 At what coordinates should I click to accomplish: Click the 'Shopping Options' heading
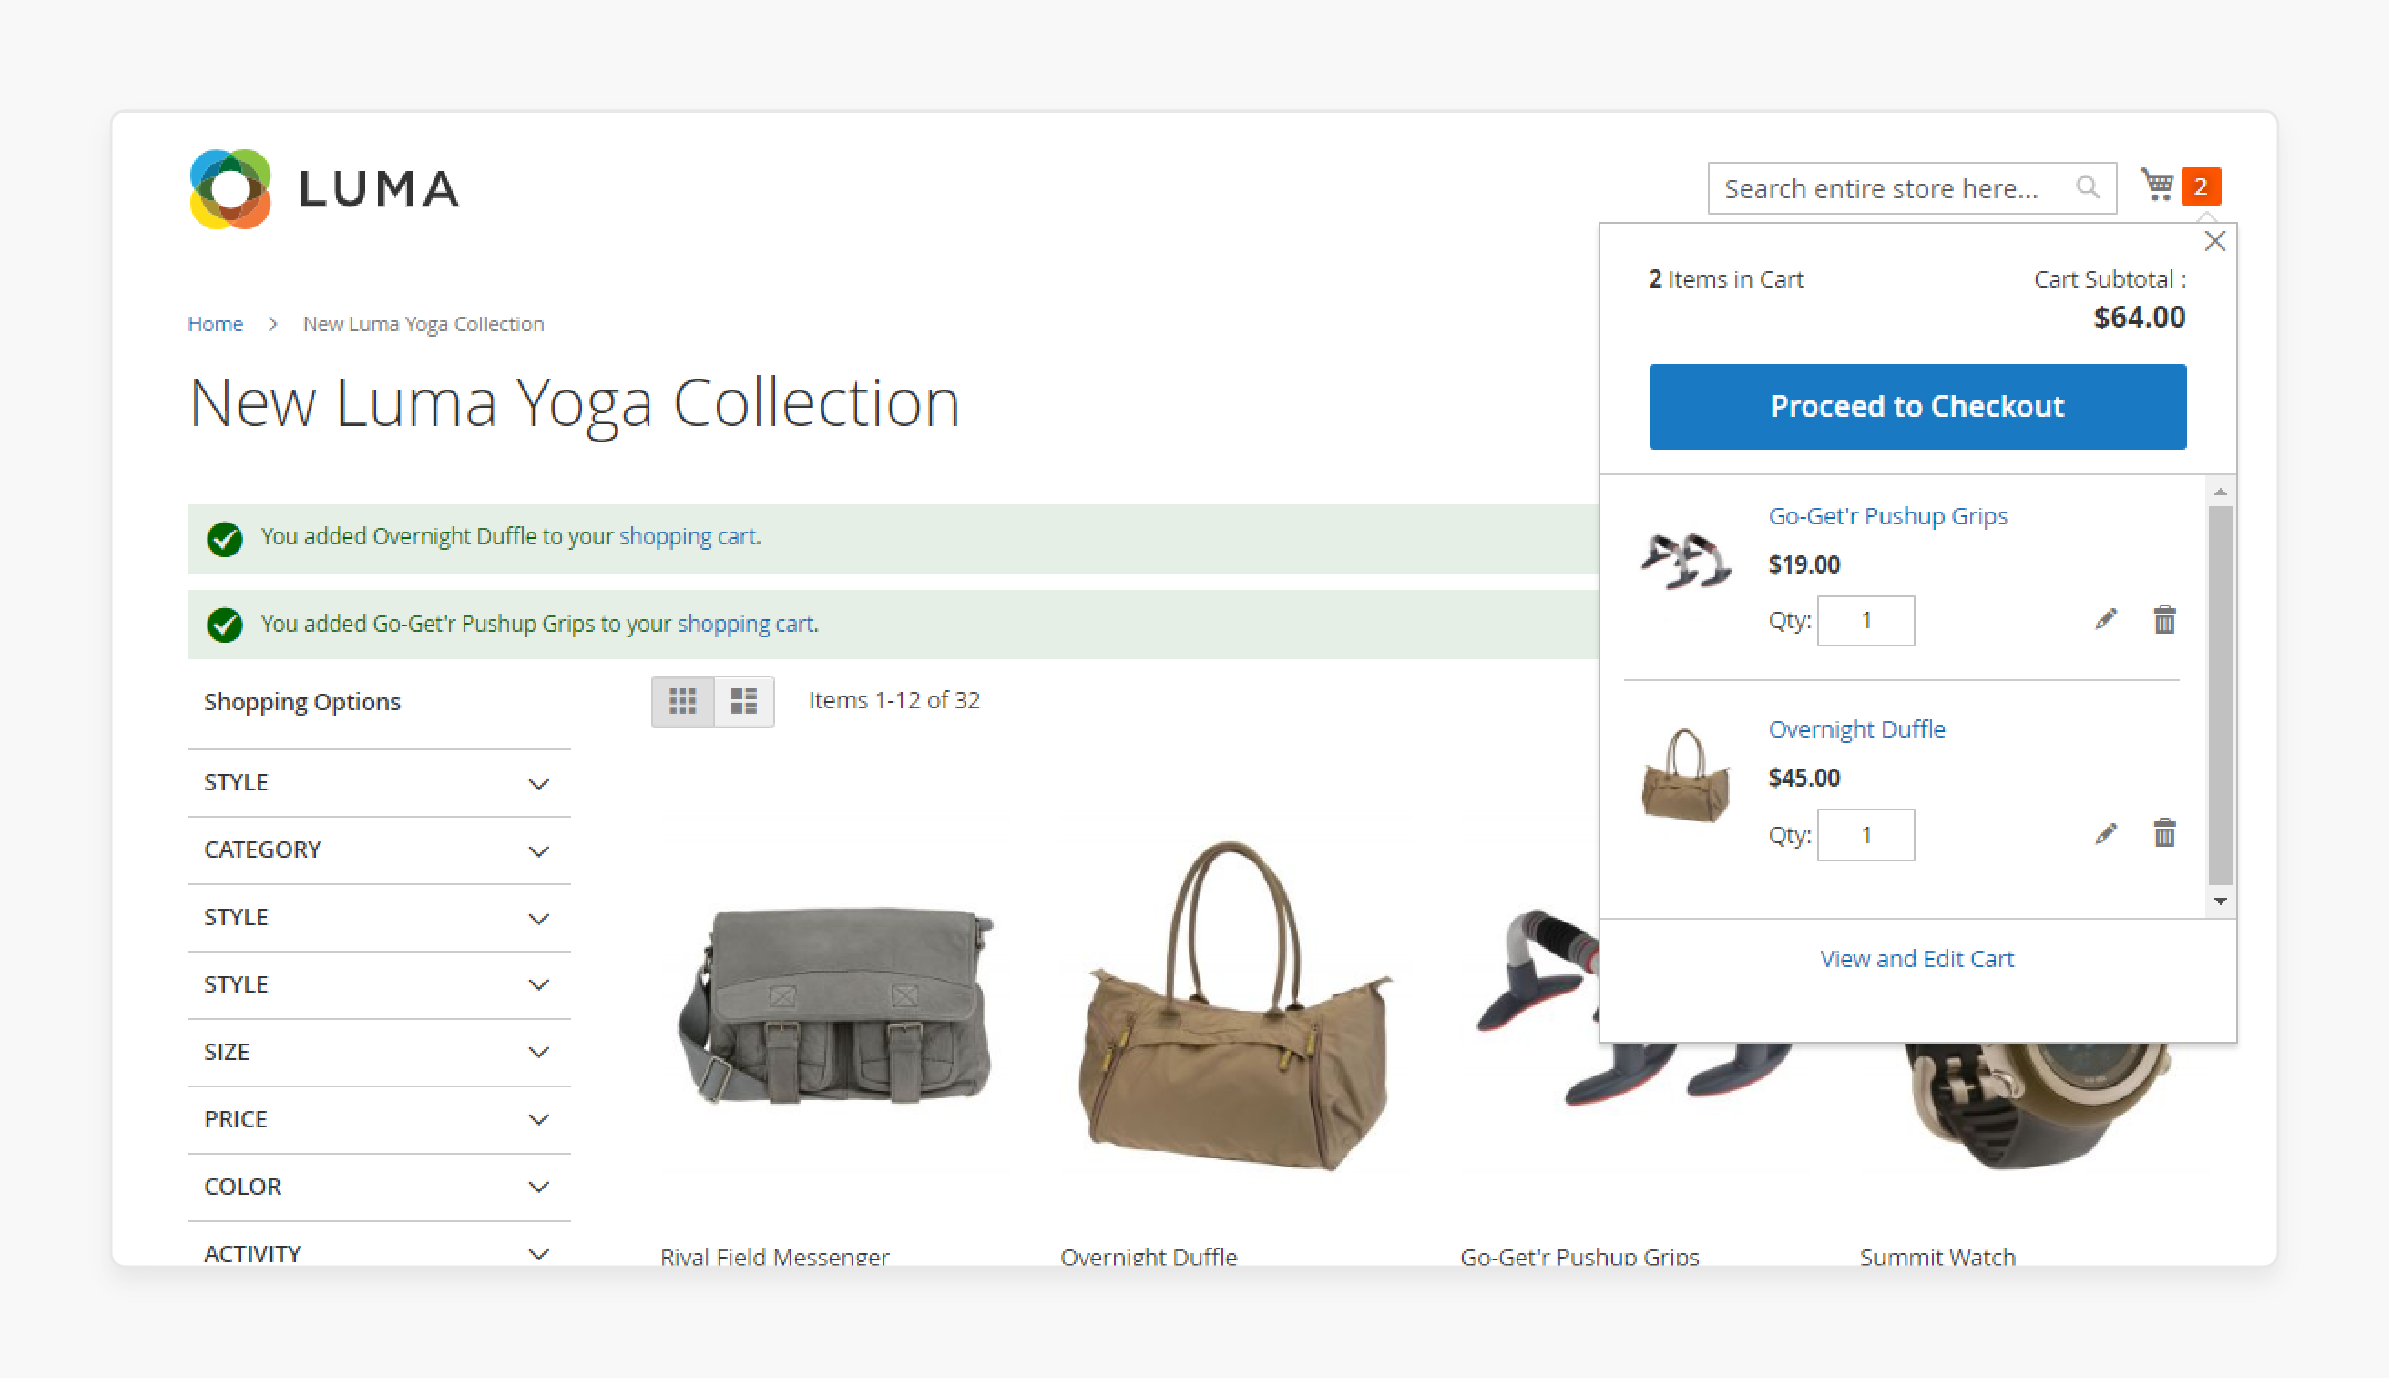click(x=302, y=702)
